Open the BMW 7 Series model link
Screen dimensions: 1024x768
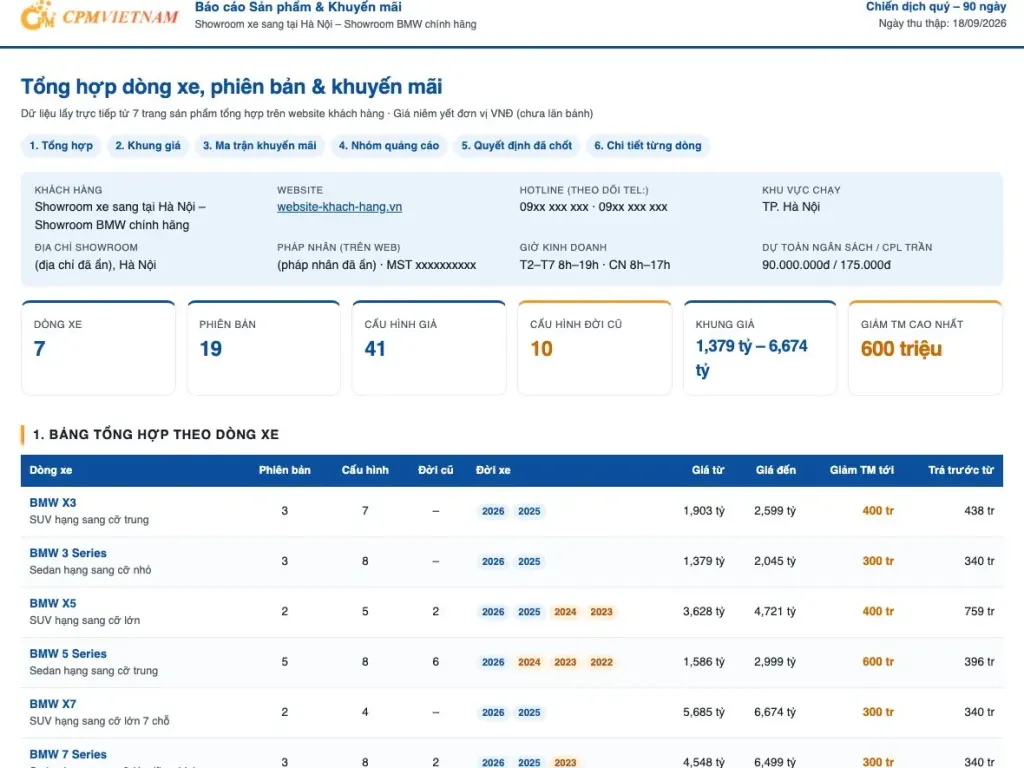coord(68,754)
